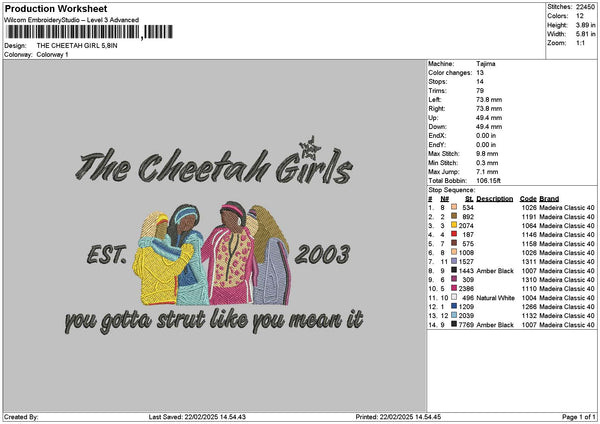
Task: Click the brown swatch in stop row 2
Action: (x=454, y=216)
